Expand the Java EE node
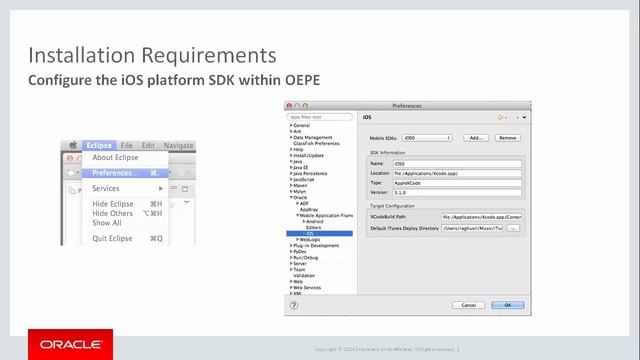Image resolution: width=640 pixels, height=360 pixels. [291, 167]
